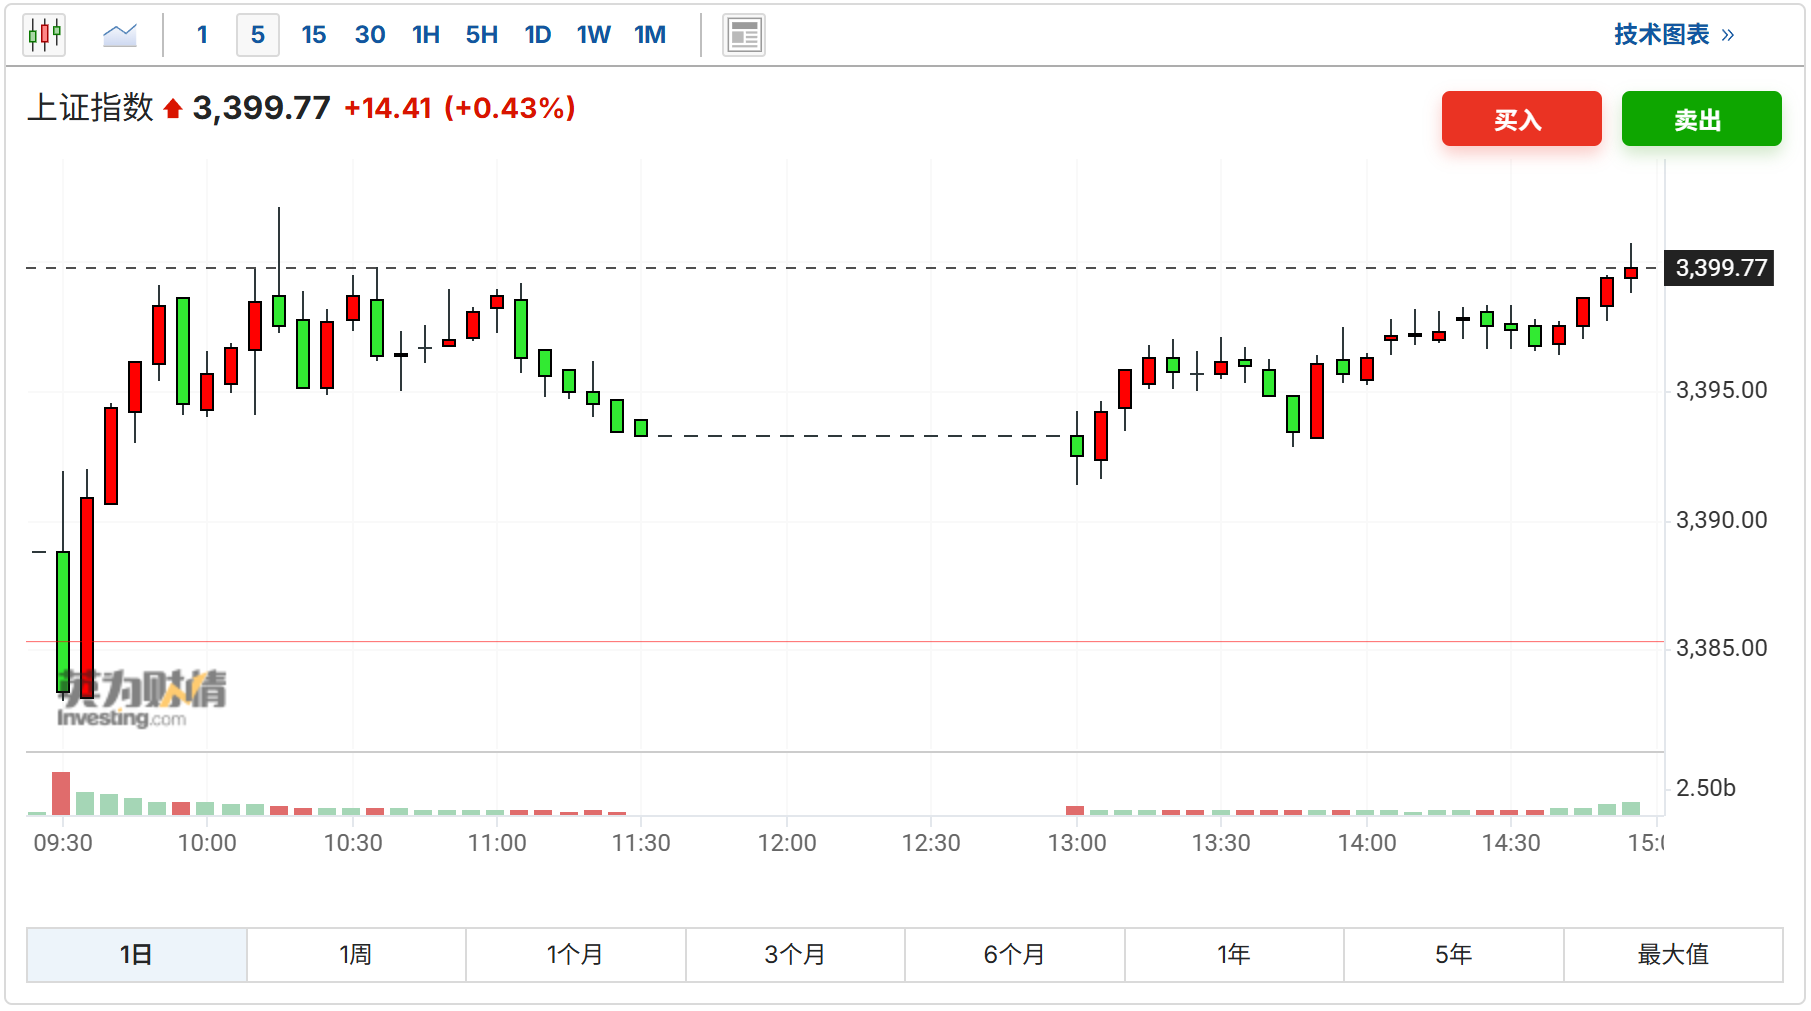Image resolution: width=1811 pixels, height=1011 pixels.
Task: Choose the 15 minute interval
Action: click(314, 35)
